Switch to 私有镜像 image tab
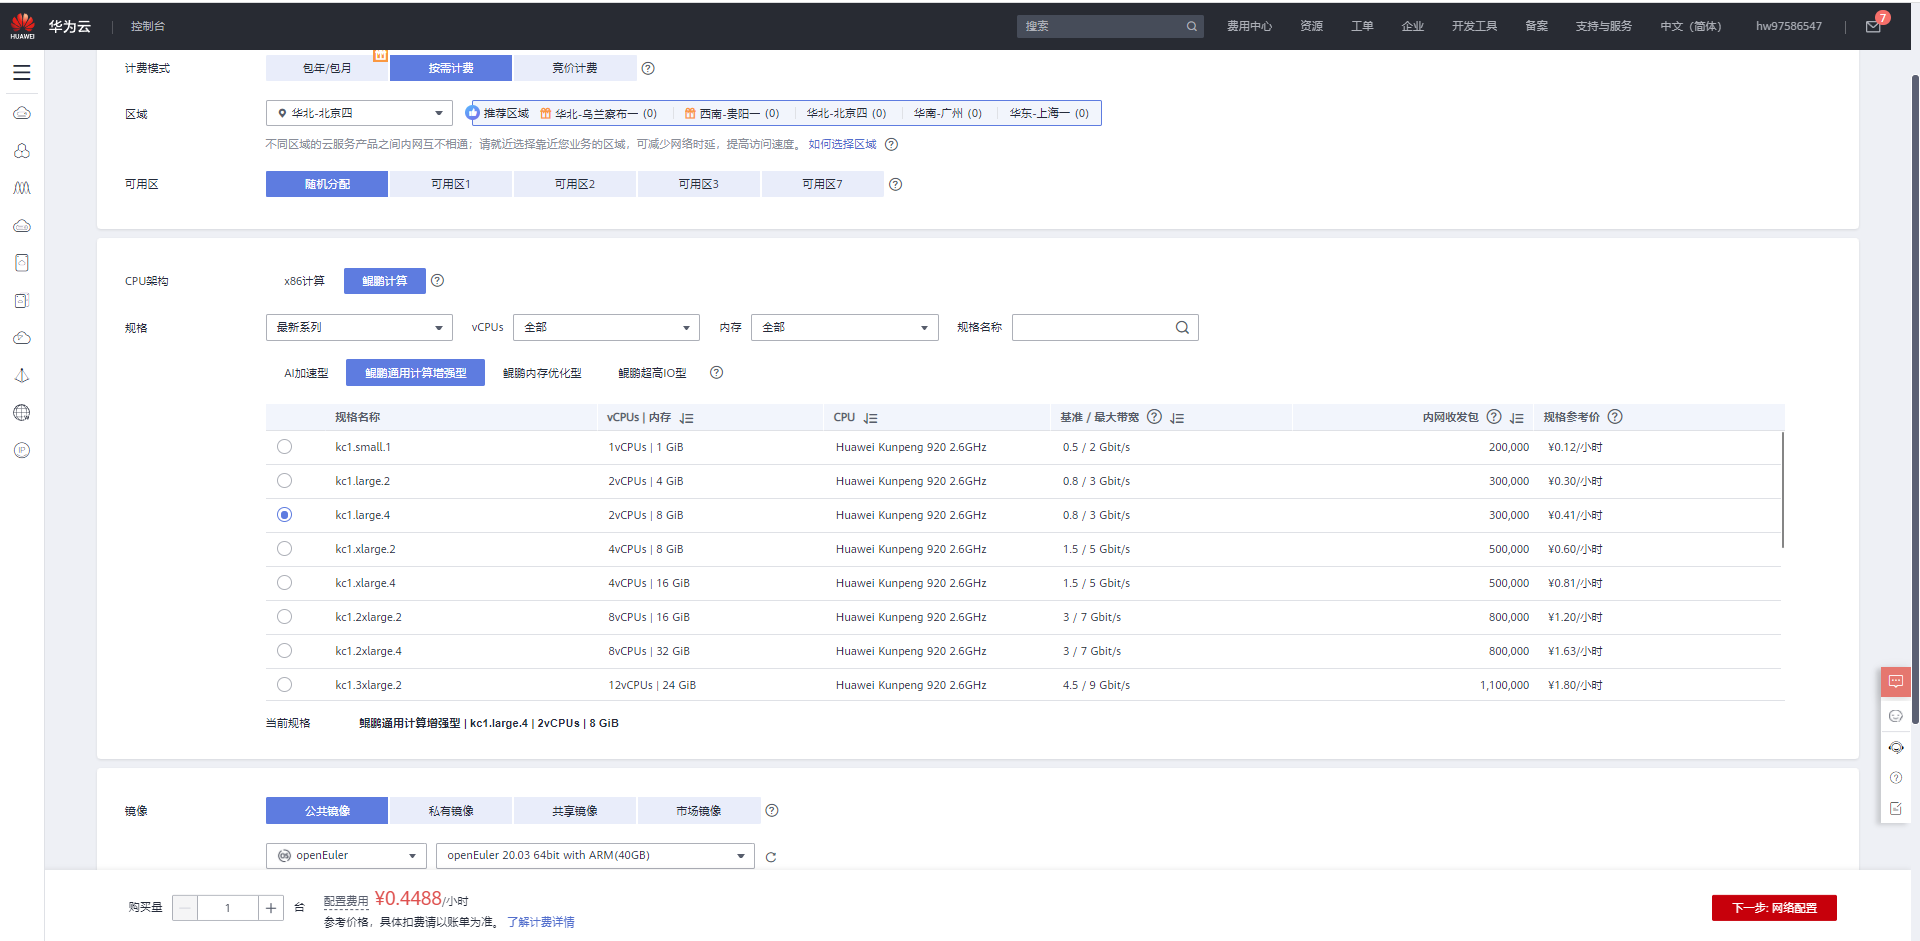Image resolution: width=1920 pixels, height=941 pixels. click(451, 811)
